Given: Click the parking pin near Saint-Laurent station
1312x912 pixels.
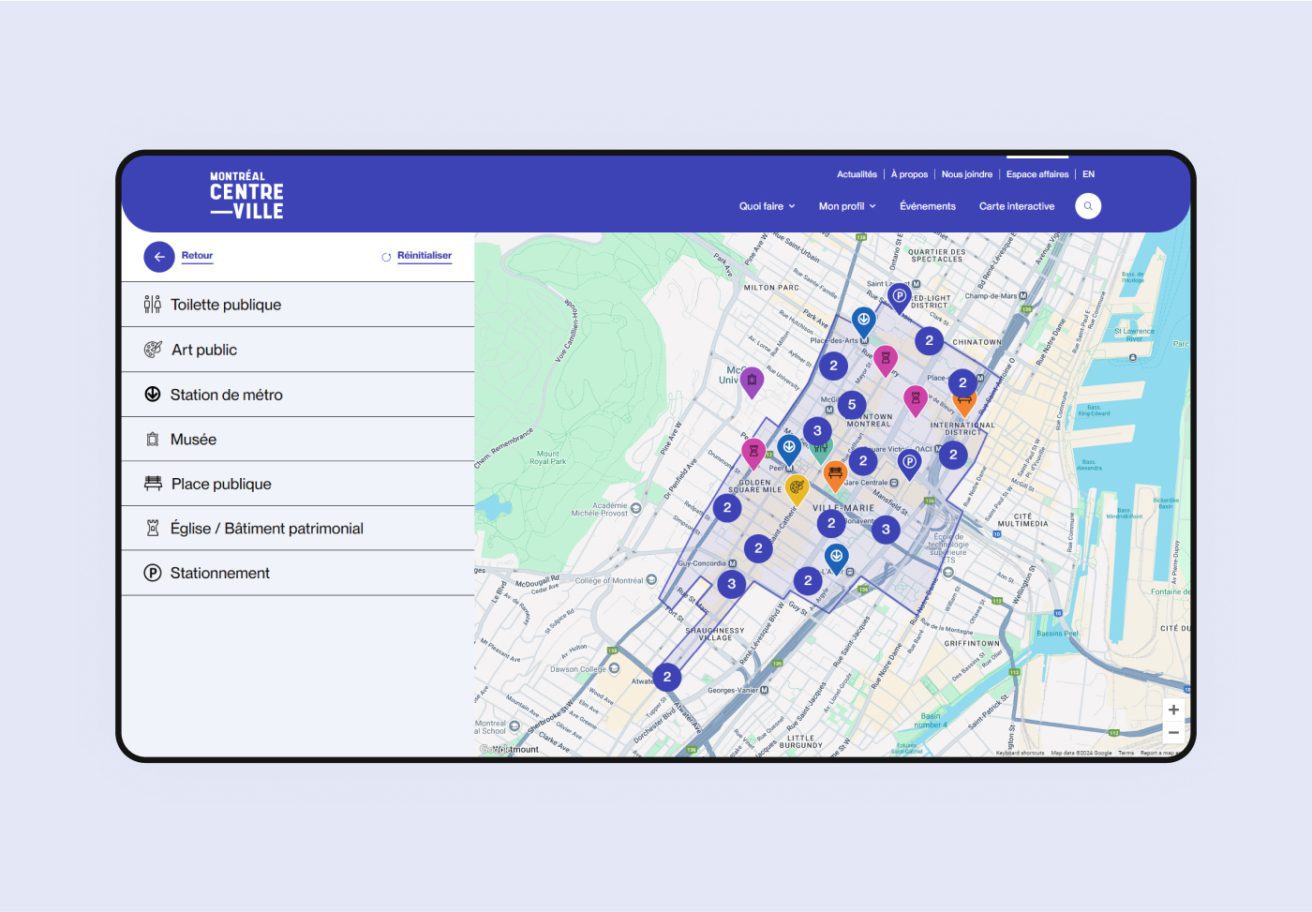Looking at the screenshot, I should coord(899,296).
